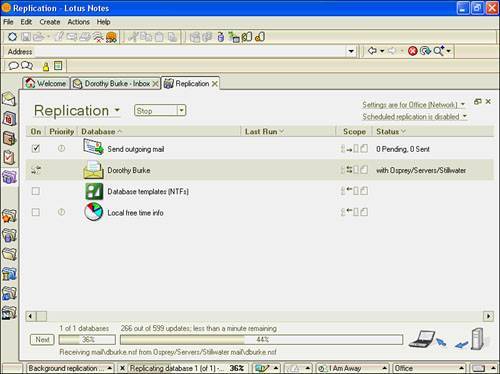Open the Back button history dropdown
The width and height of the screenshot is (500, 374).
(382, 51)
